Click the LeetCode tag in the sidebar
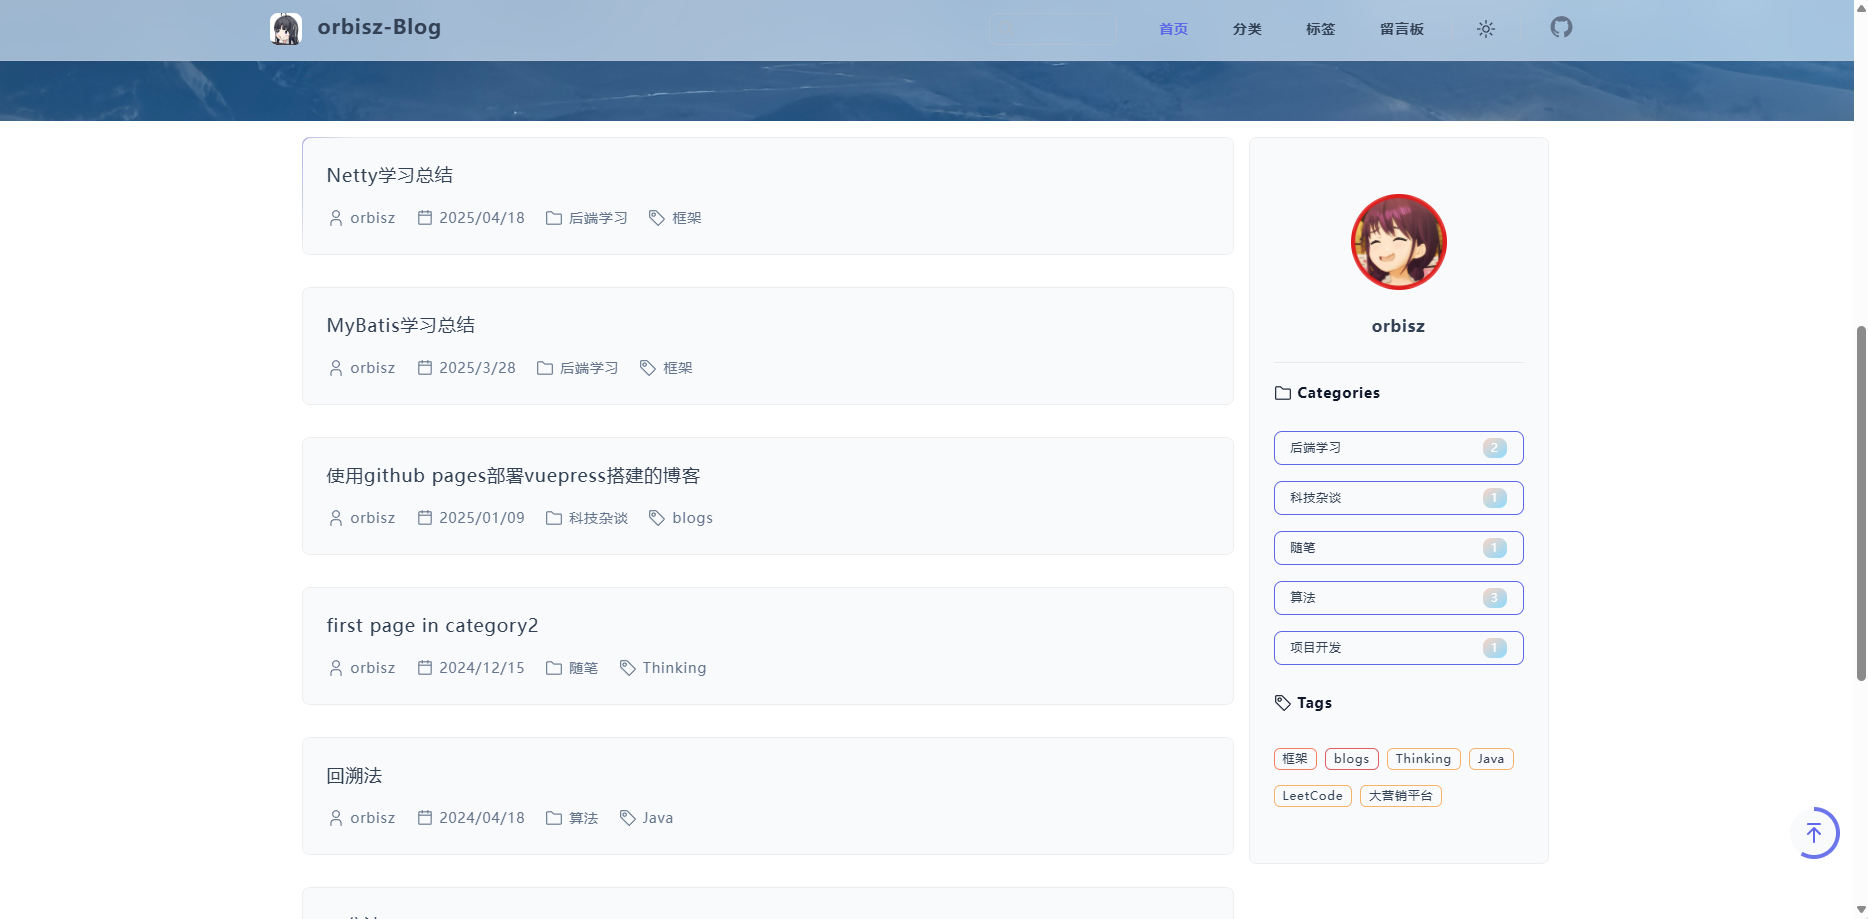The height and width of the screenshot is (919, 1868). 1312,795
